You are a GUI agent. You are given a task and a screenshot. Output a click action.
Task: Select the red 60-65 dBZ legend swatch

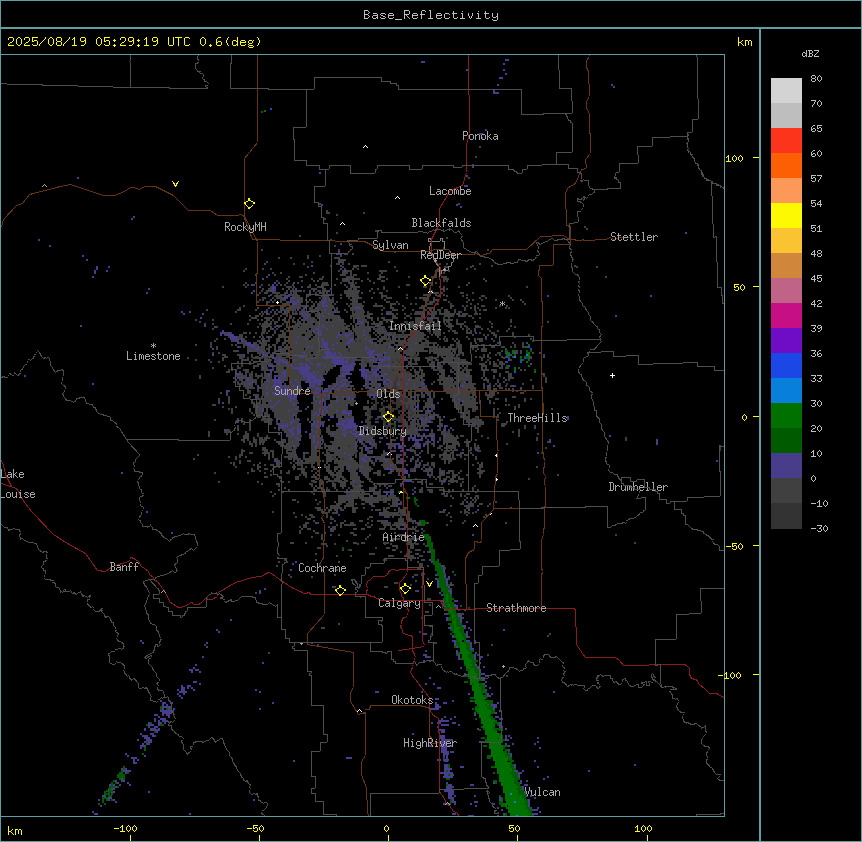(786, 141)
